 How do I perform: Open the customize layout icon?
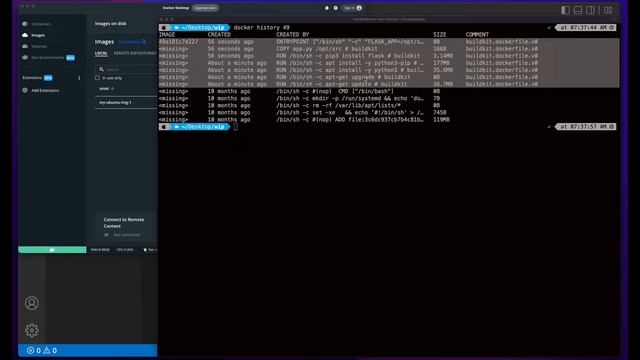[608, 10]
